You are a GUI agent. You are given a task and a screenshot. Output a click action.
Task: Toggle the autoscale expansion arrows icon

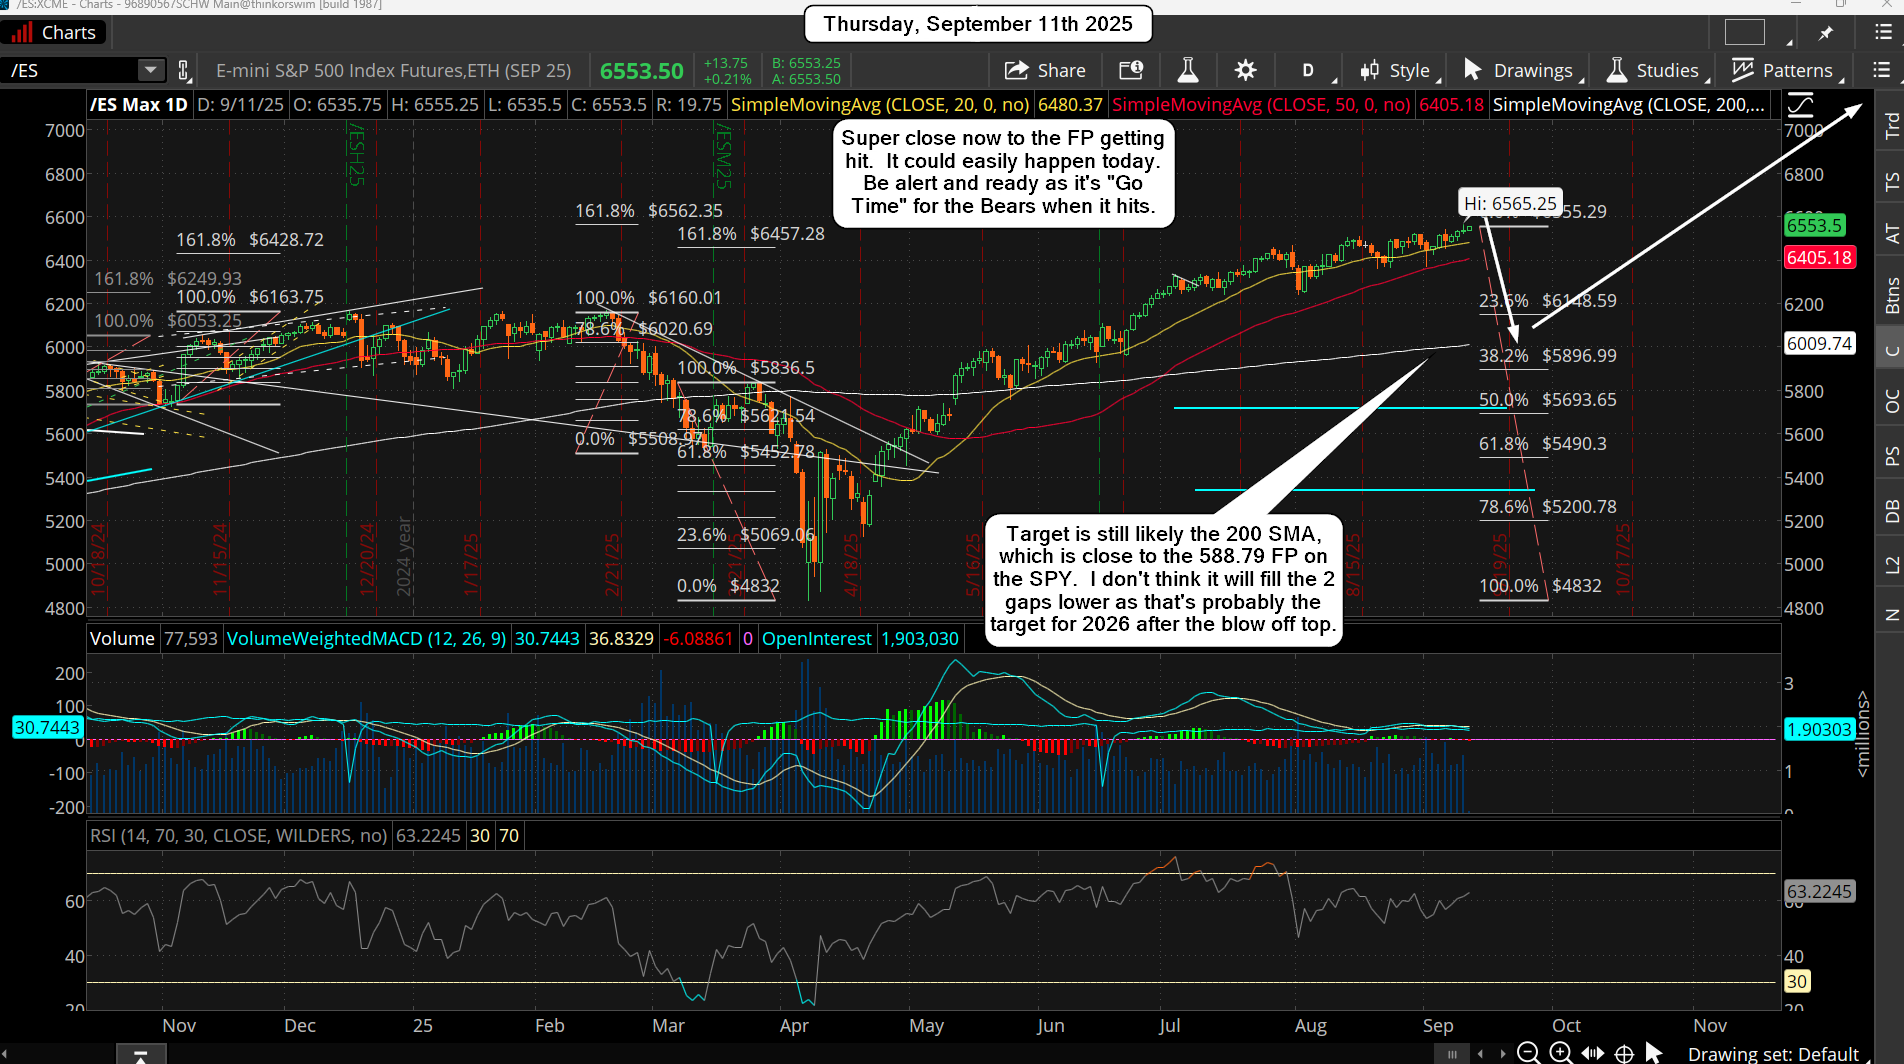[1592, 1053]
